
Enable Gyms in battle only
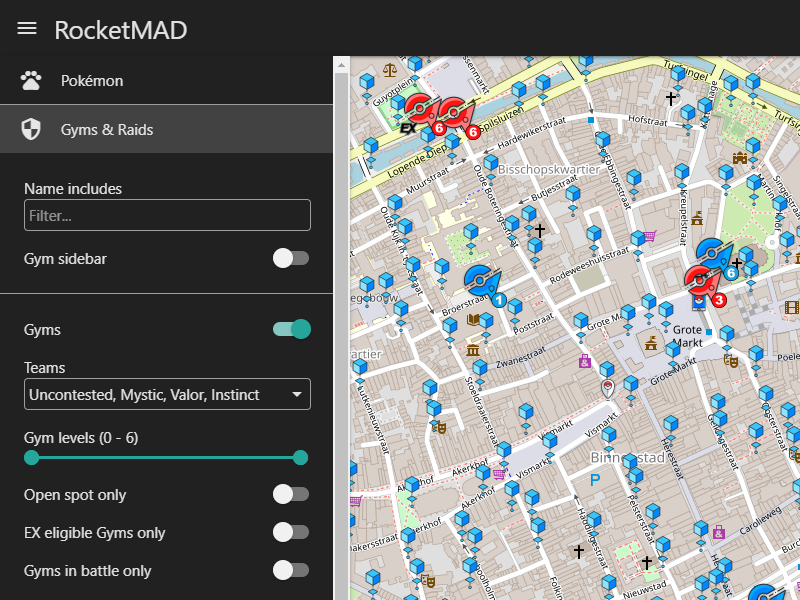click(x=291, y=570)
